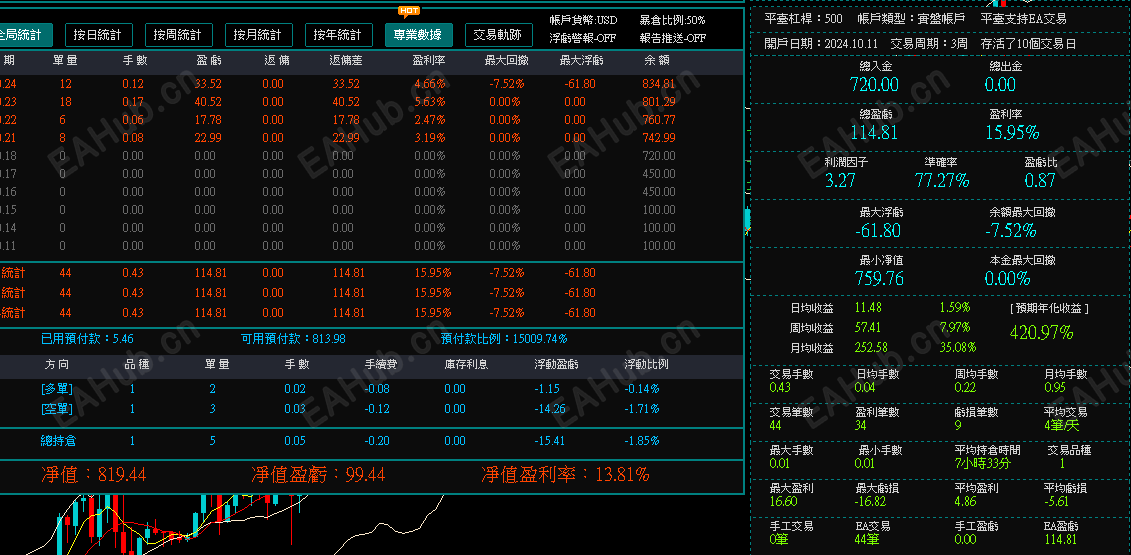Click the 淨值盈虧:99.44 readout
The width and height of the screenshot is (1131, 555).
click(x=318, y=475)
